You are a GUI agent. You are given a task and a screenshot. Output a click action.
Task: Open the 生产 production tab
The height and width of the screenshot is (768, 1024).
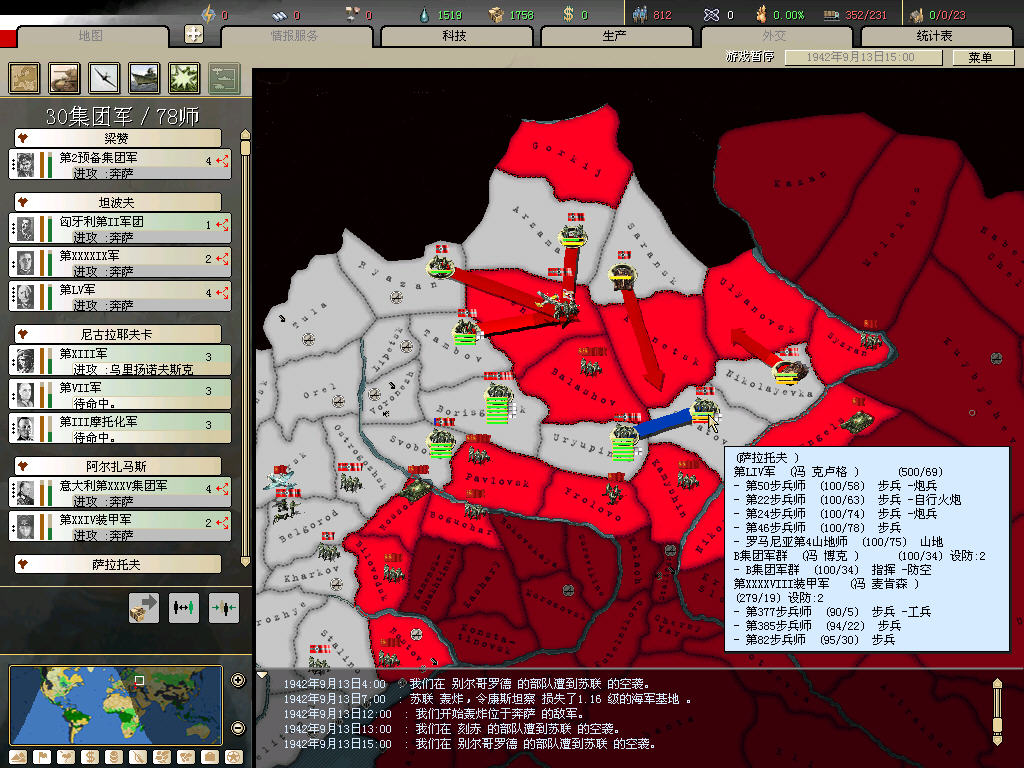coord(615,36)
